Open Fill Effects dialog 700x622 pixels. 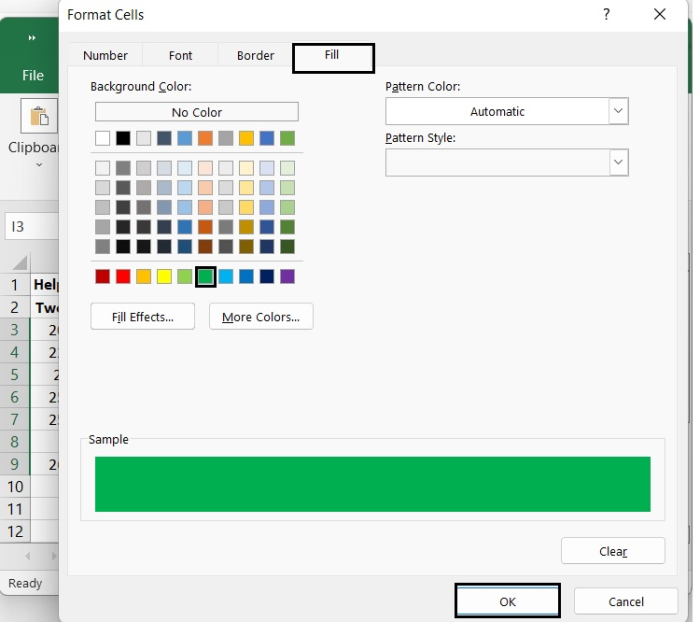[142, 317]
